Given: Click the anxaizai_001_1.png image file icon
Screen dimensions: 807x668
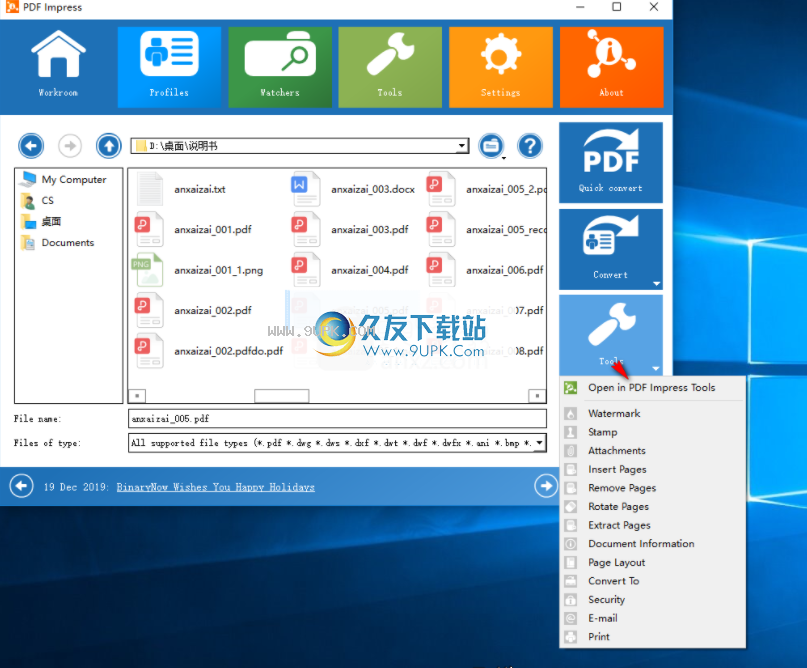Looking at the screenshot, I should pos(148,270).
